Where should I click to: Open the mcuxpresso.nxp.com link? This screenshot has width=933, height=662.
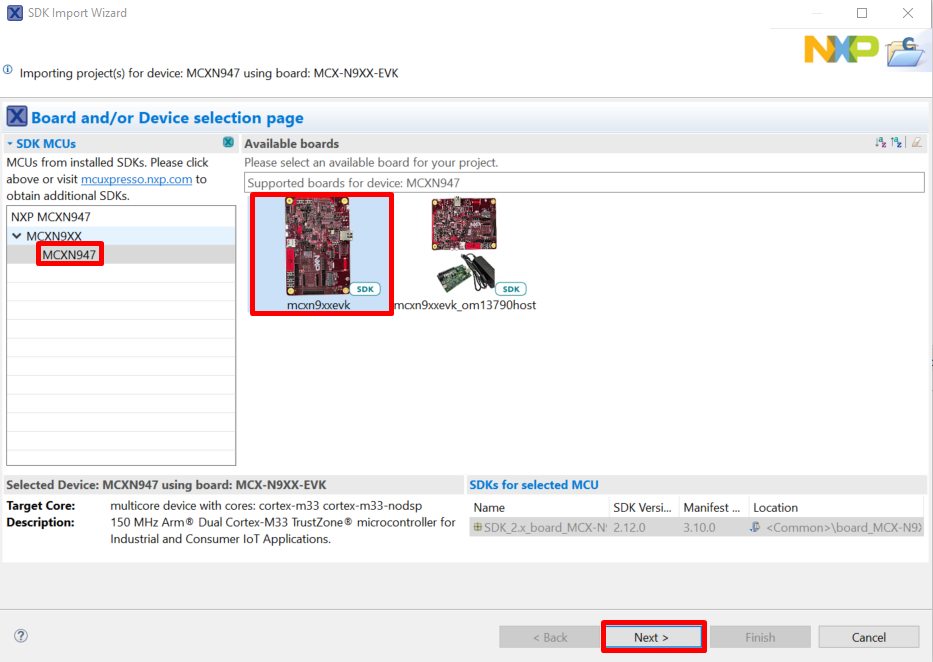[x=136, y=179]
